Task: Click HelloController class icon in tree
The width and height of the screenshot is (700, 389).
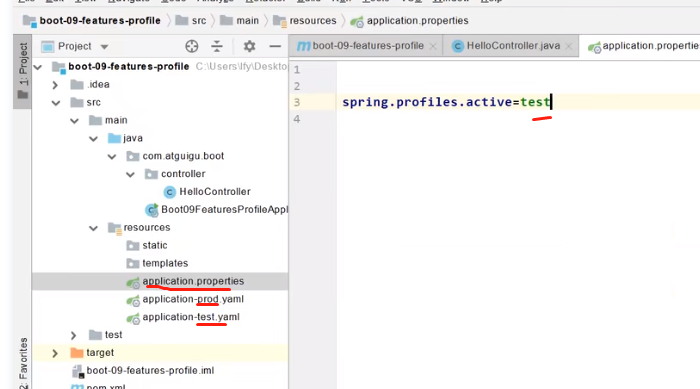Action: [x=169, y=192]
